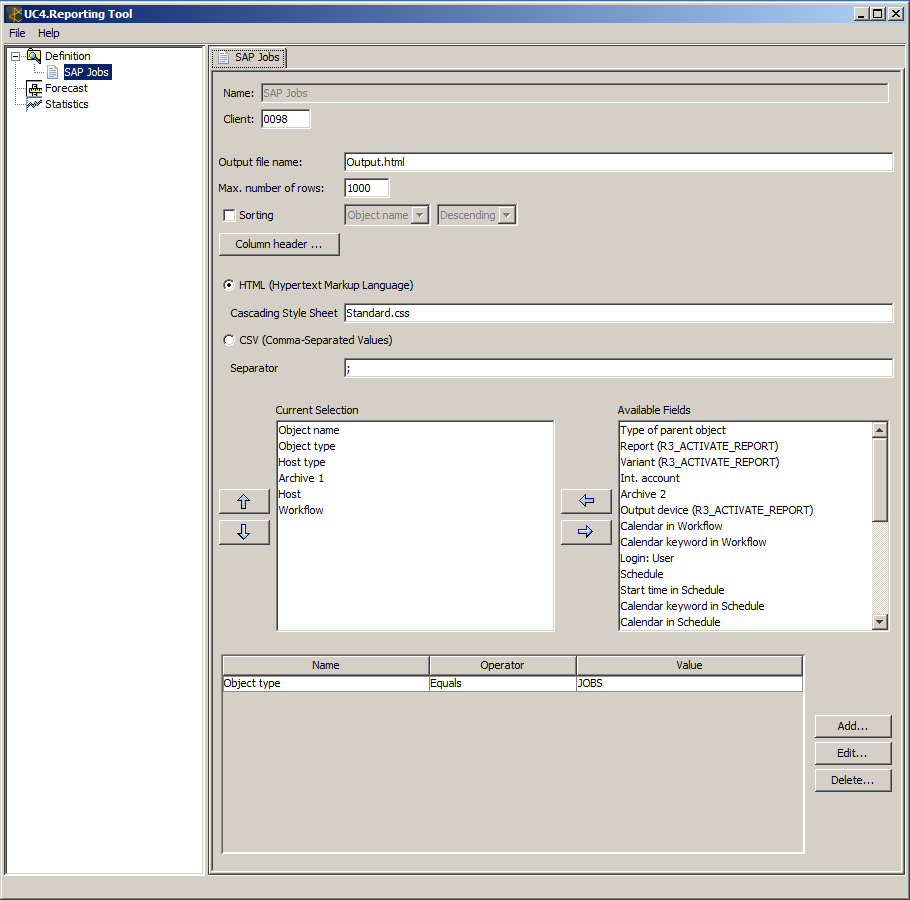Screen dimensions: 910x900
Task: Click the Cascading Style Sheet field
Action: [618, 313]
